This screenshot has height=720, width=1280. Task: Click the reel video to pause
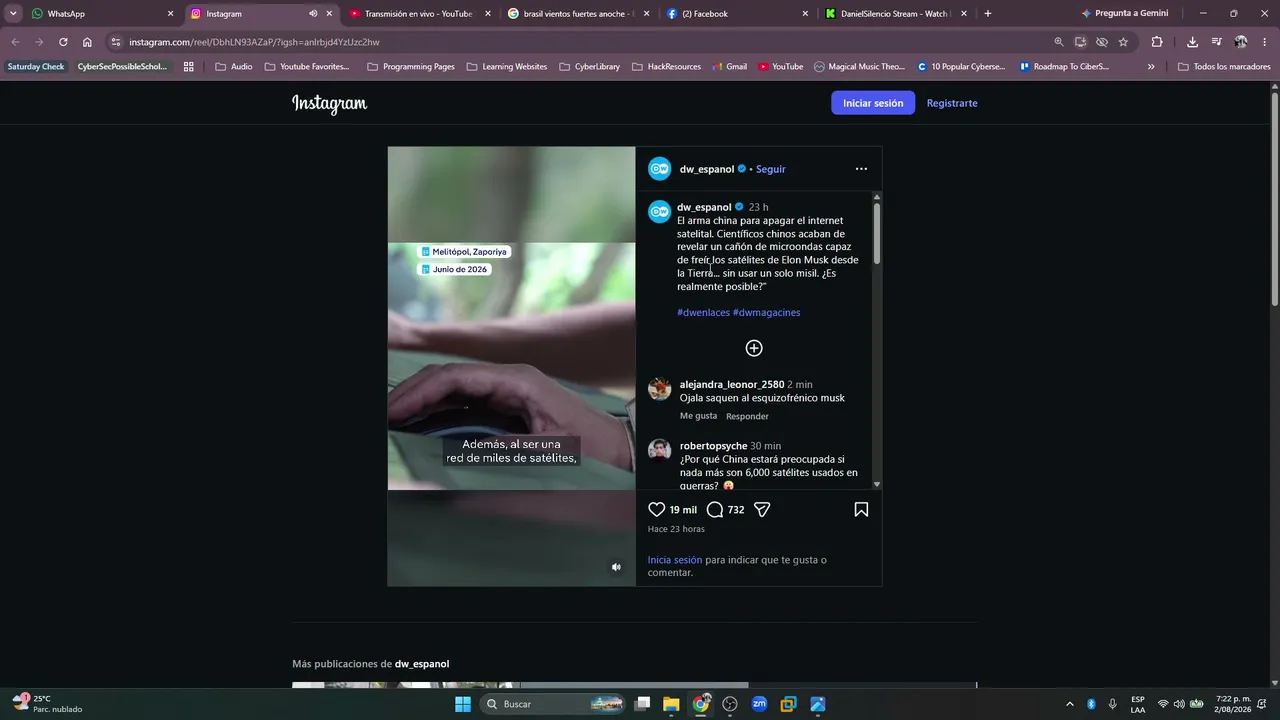(x=511, y=366)
